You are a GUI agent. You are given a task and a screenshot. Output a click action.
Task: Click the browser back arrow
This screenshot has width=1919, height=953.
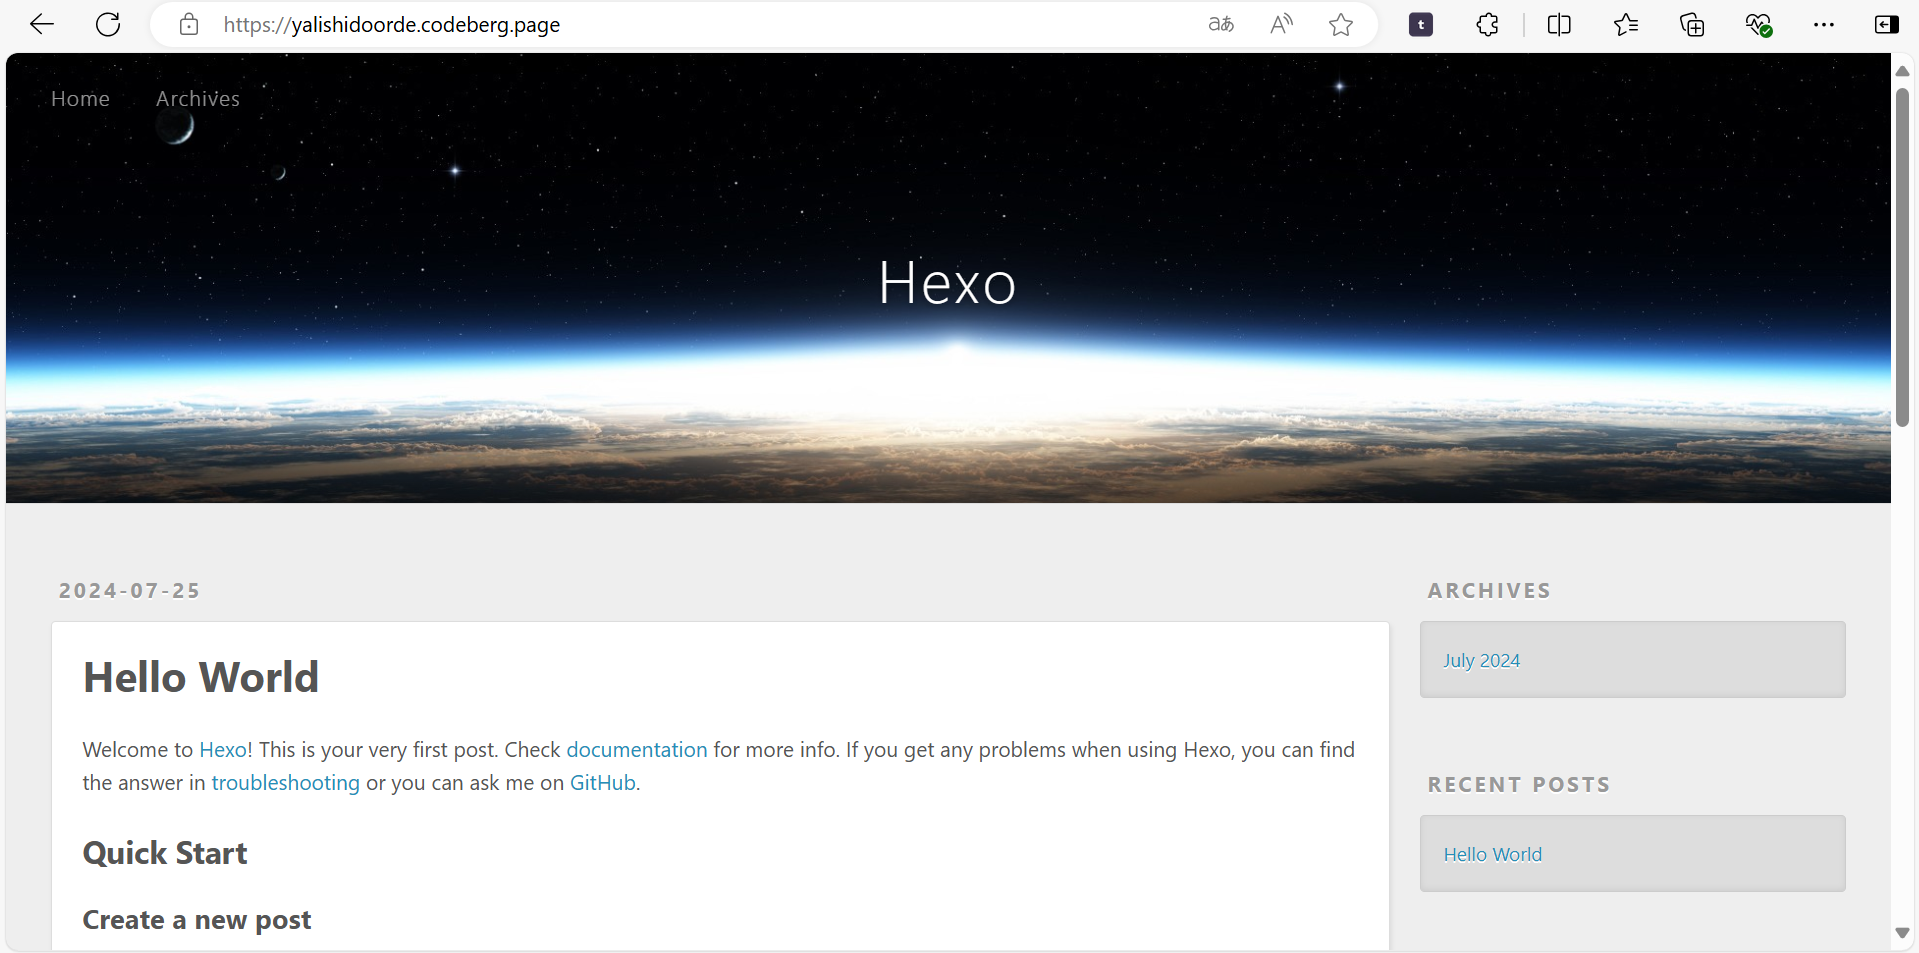tap(42, 25)
